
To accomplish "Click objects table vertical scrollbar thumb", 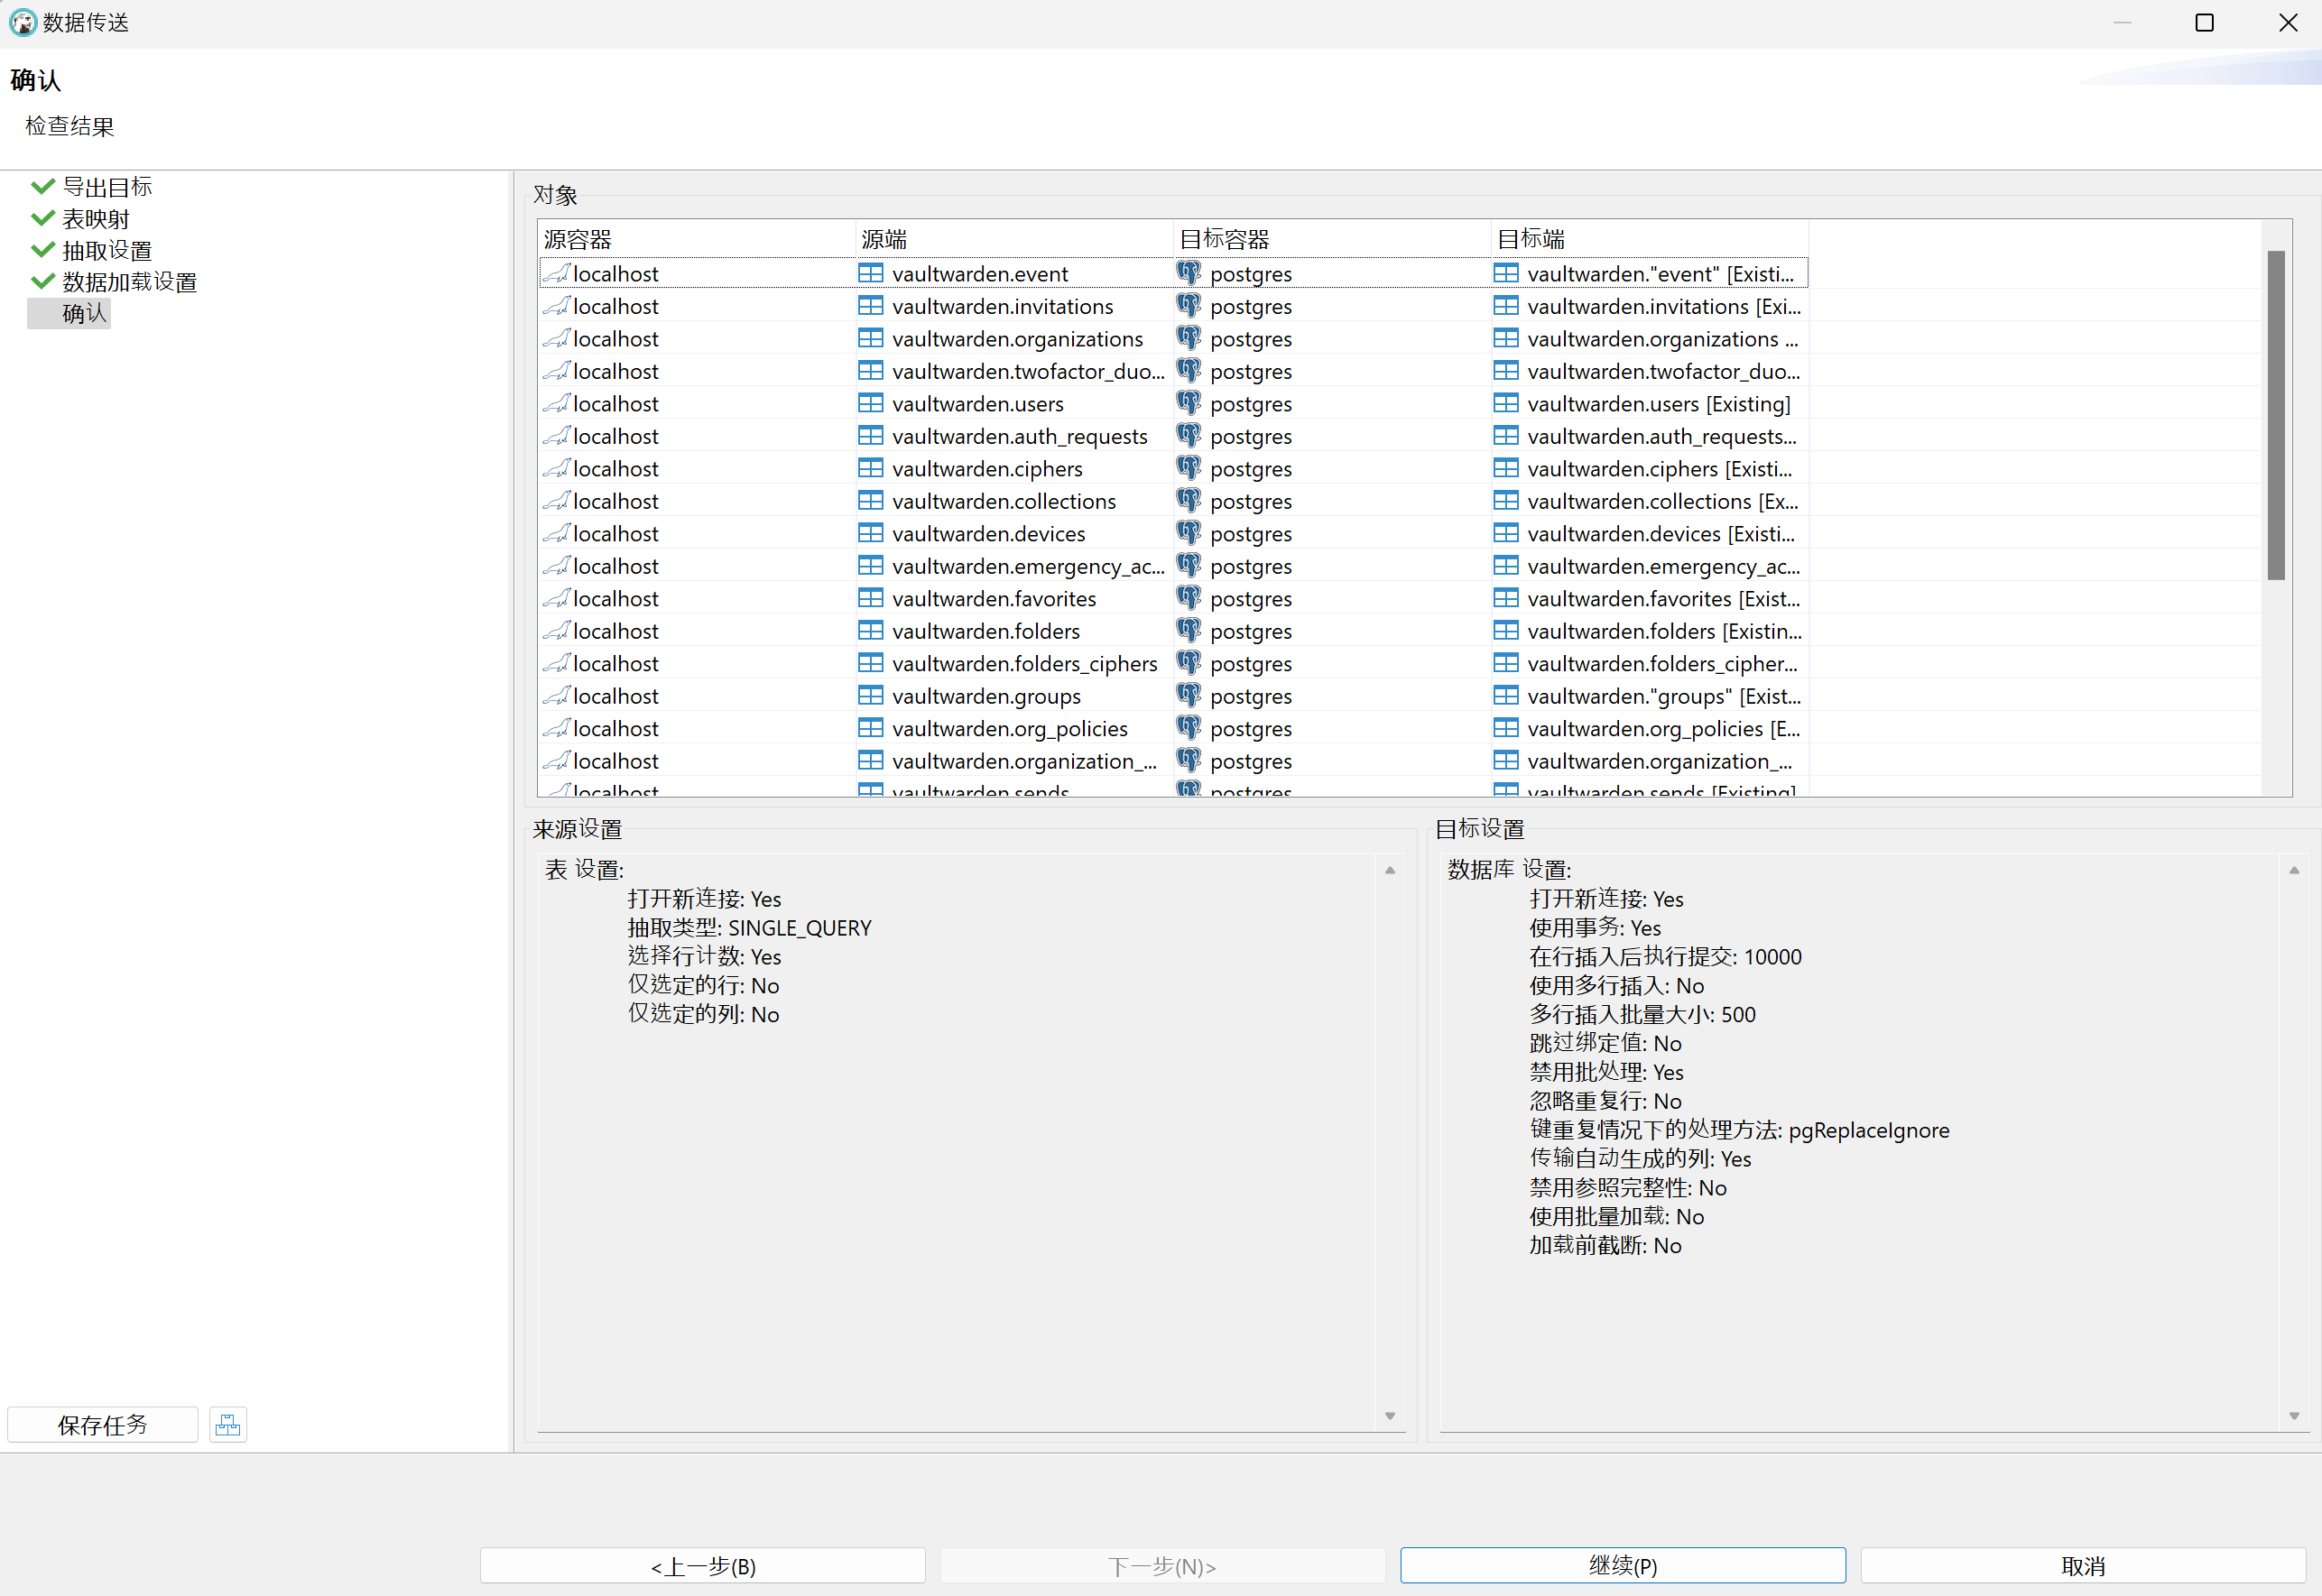I will point(2275,415).
